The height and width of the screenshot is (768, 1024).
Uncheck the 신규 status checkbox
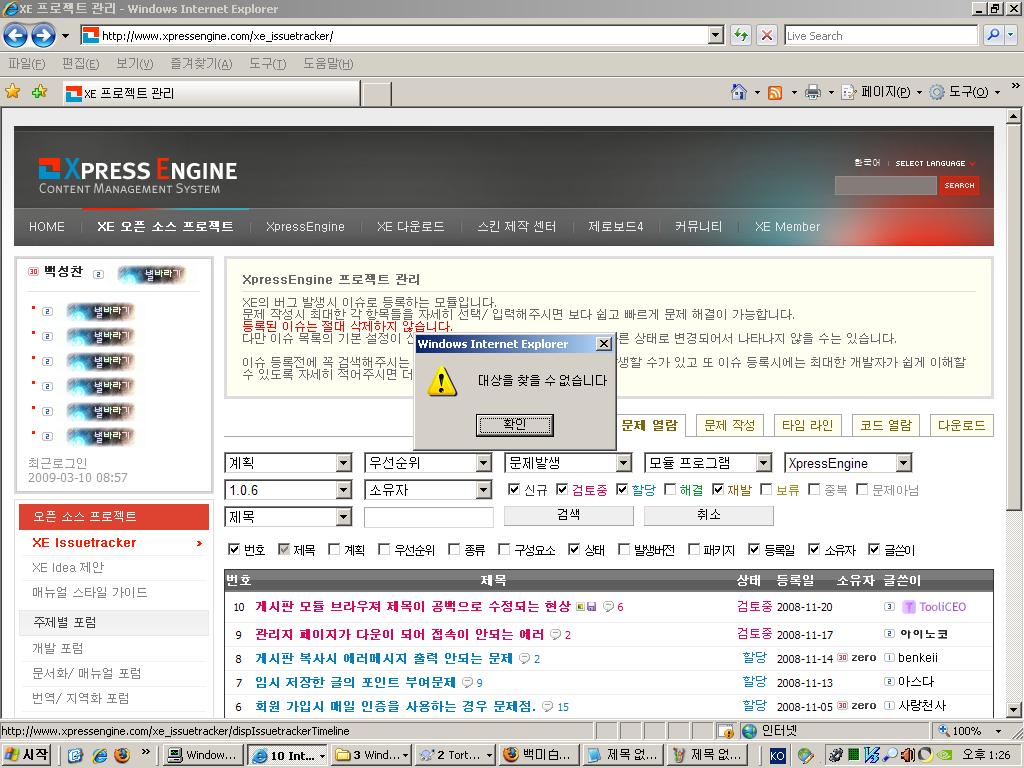coord(514,489)
